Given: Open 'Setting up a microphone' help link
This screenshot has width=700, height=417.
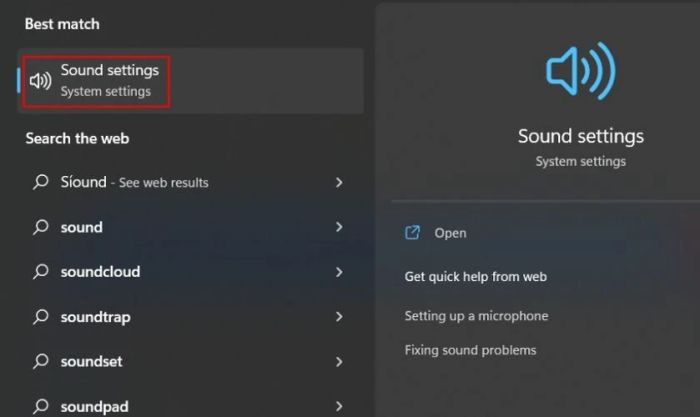Looking at the screenshot, I should (476, 316).
